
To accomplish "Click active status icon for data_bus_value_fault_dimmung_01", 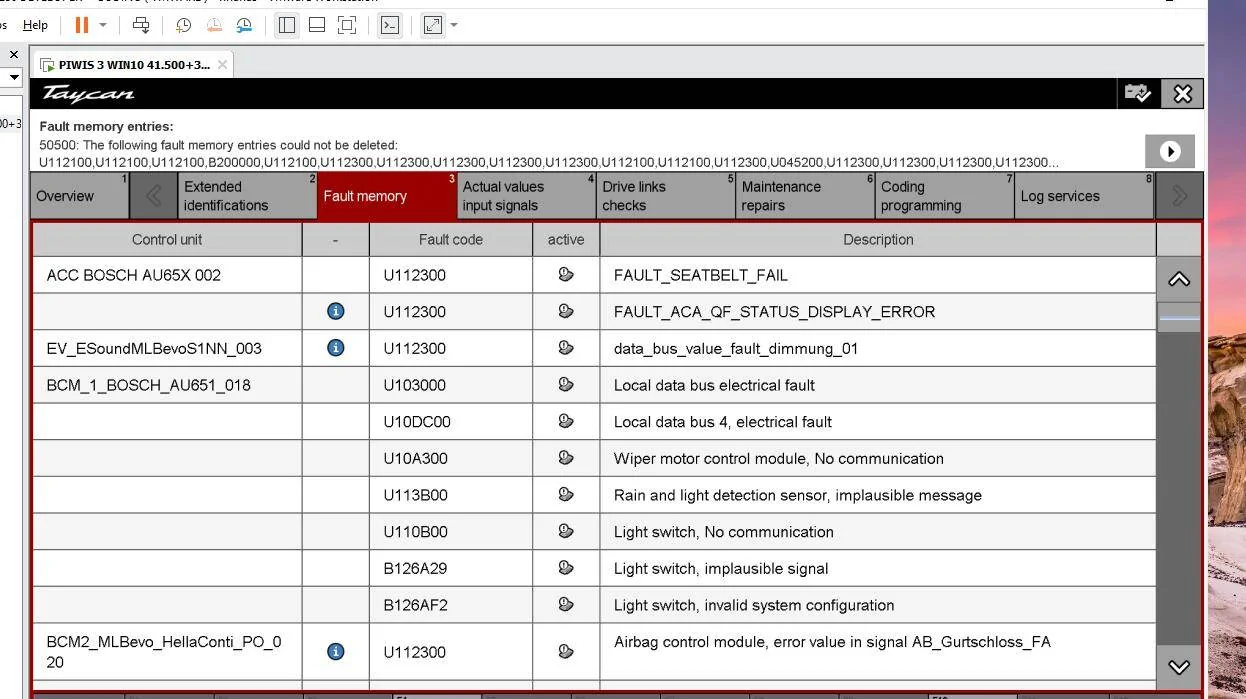I will tap(566, 348).
